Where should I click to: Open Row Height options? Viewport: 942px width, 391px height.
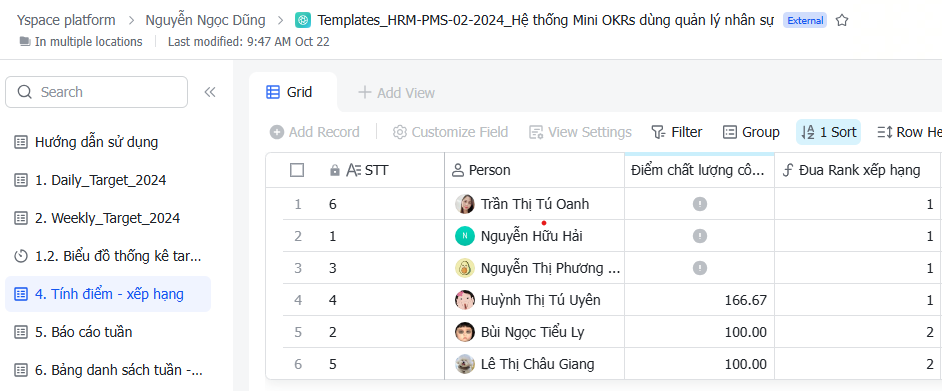point(909,132)
